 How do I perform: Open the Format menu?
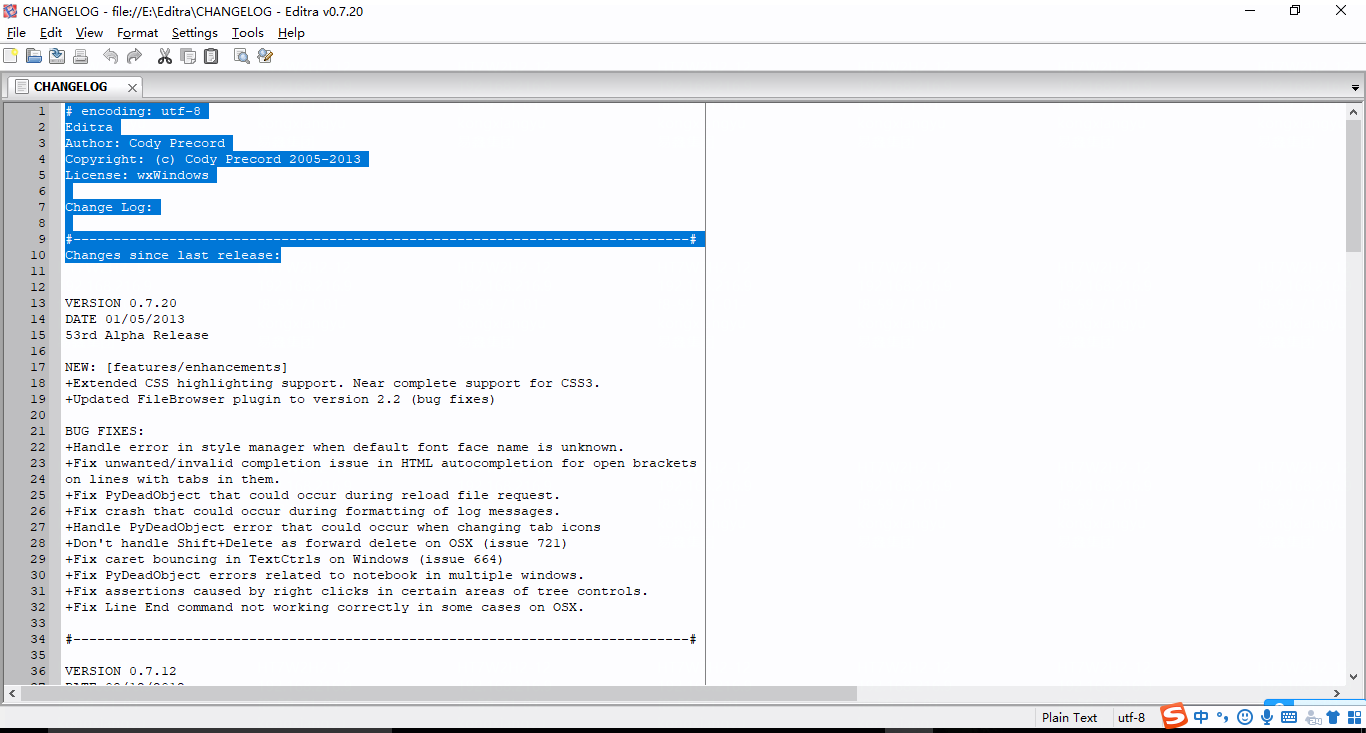[x=137, y=33]
